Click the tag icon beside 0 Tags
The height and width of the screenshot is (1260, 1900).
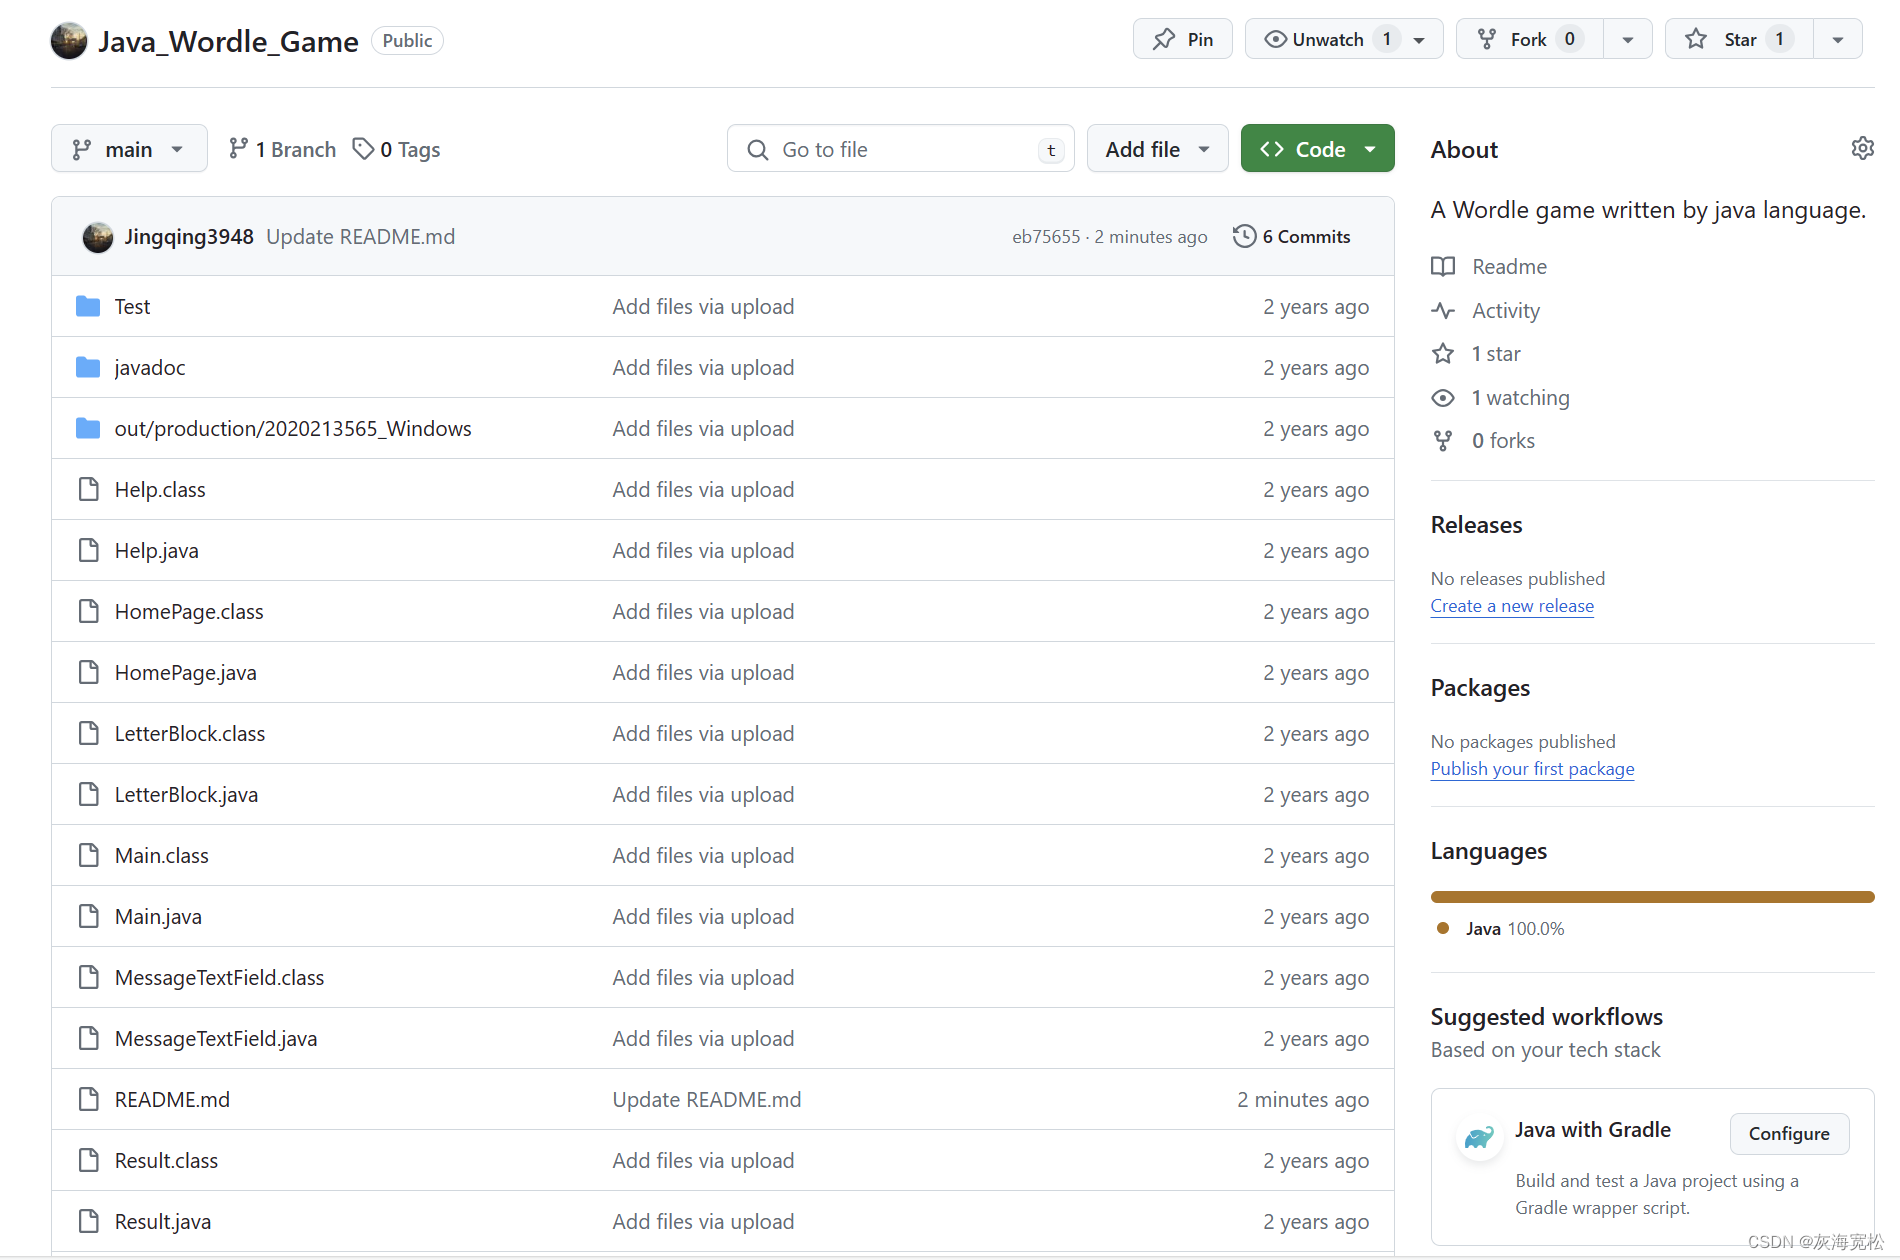(x=362, y=148)
